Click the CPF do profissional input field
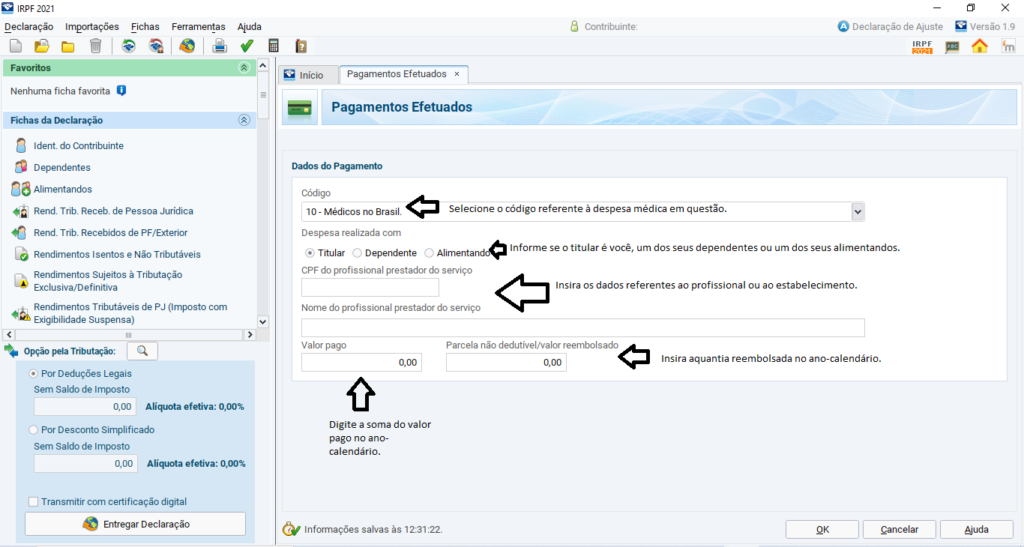Image resolution: width=1024 pixels, height=547 pixels. coord(370,287)
